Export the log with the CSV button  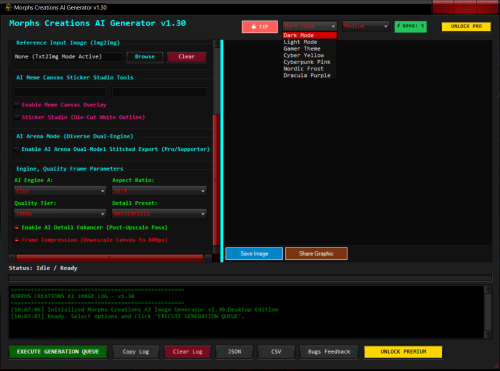(276, 352)
